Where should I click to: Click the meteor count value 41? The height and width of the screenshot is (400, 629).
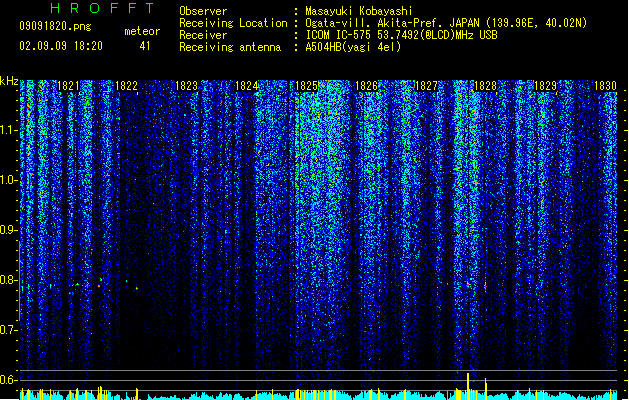point(145,46)
